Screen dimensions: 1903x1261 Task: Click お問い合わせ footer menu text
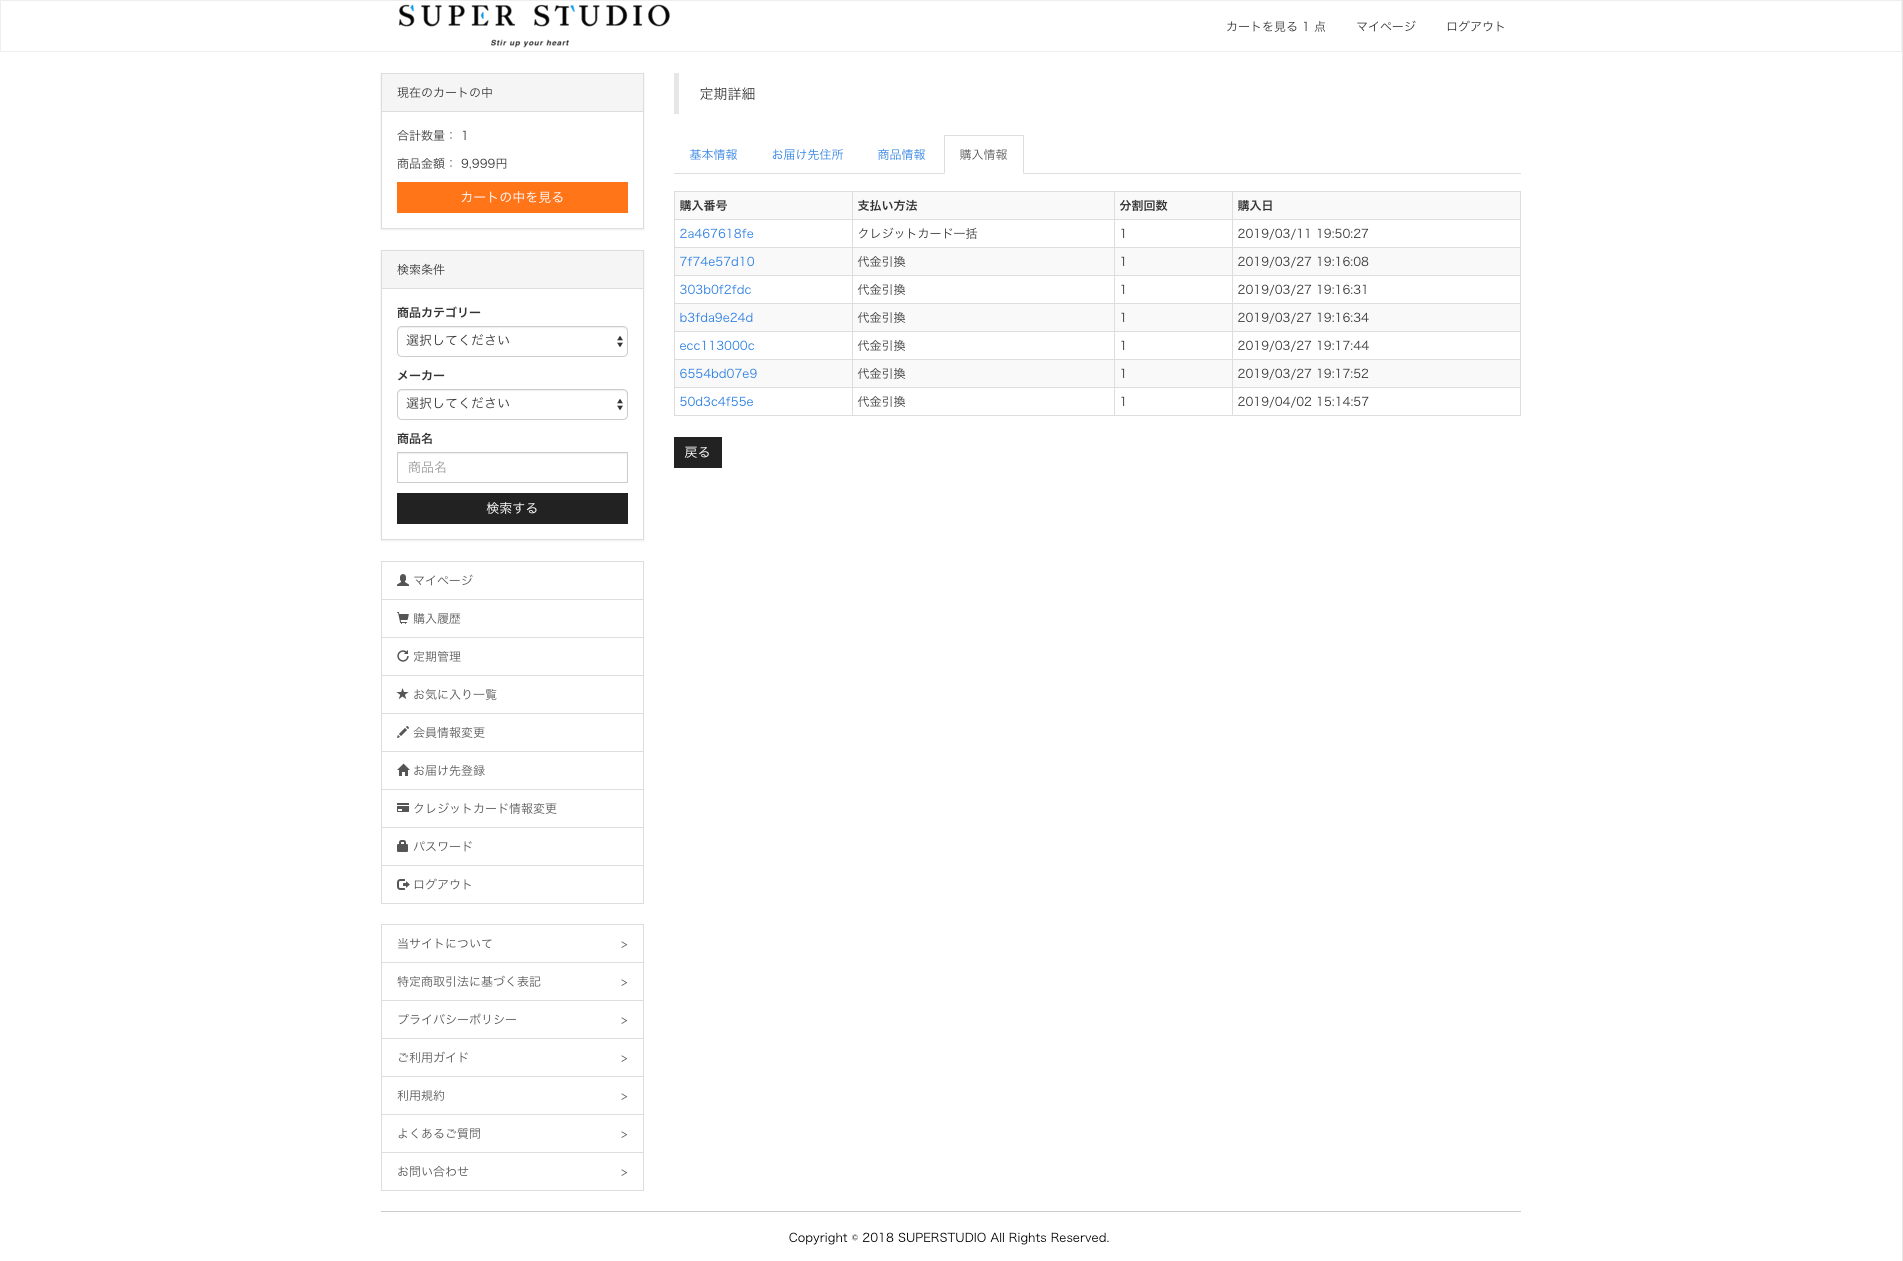433,1172
